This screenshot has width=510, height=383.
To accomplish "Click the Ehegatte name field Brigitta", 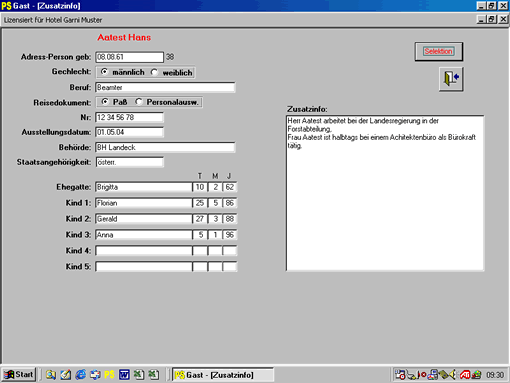I will [144, 187].
